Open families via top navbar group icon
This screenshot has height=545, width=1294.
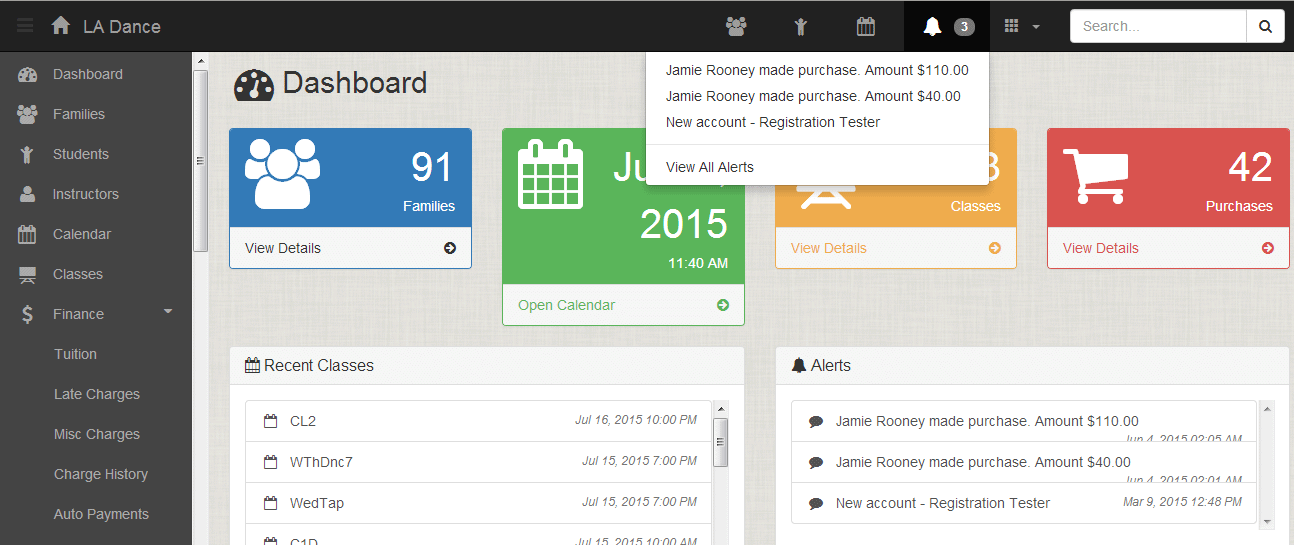point(737,27)
